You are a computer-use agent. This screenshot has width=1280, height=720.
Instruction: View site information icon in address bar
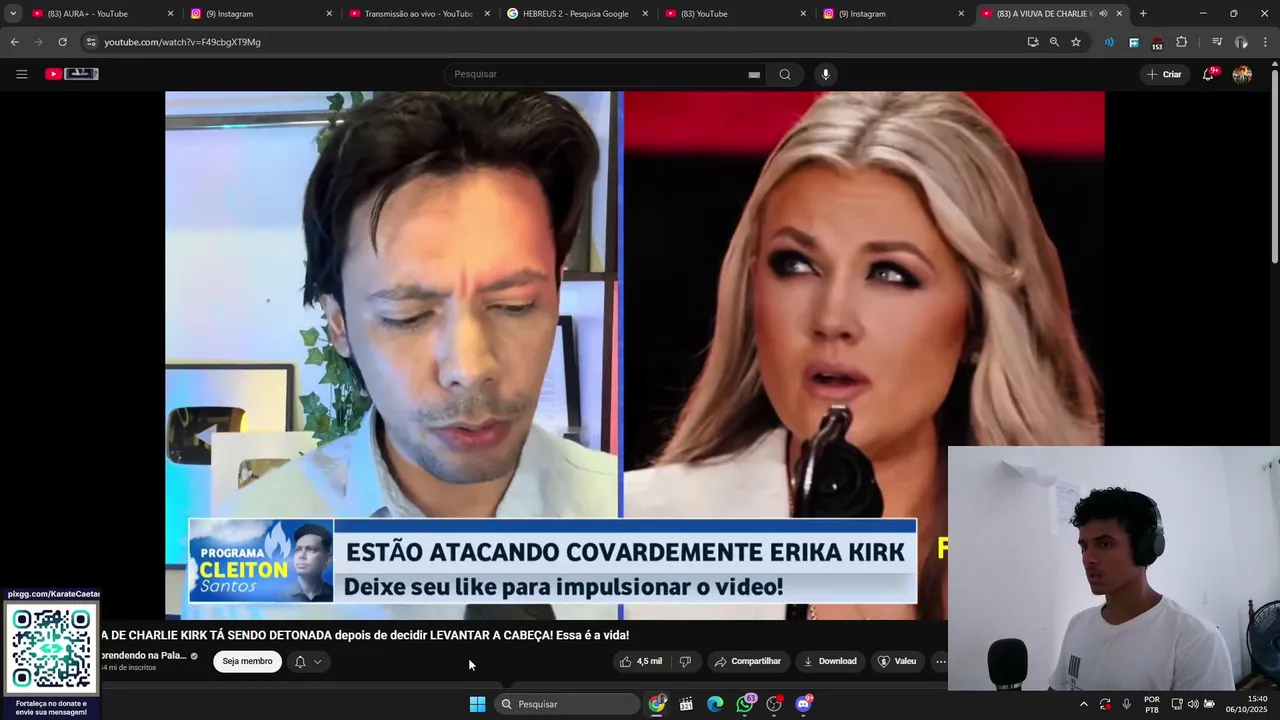(91, 42)
